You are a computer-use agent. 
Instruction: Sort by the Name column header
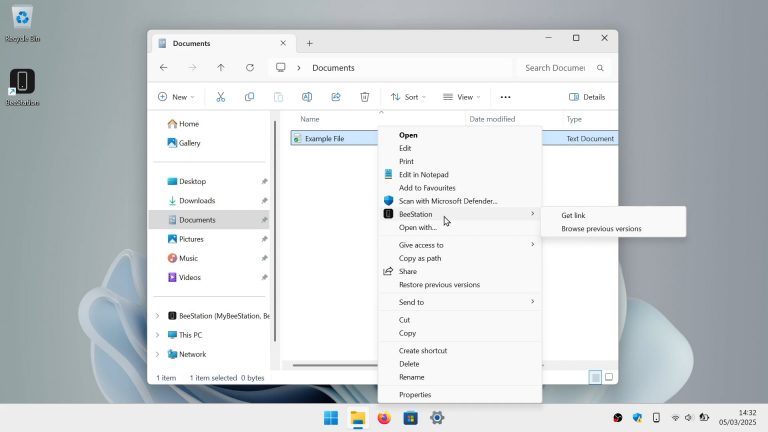coord(310,119)
